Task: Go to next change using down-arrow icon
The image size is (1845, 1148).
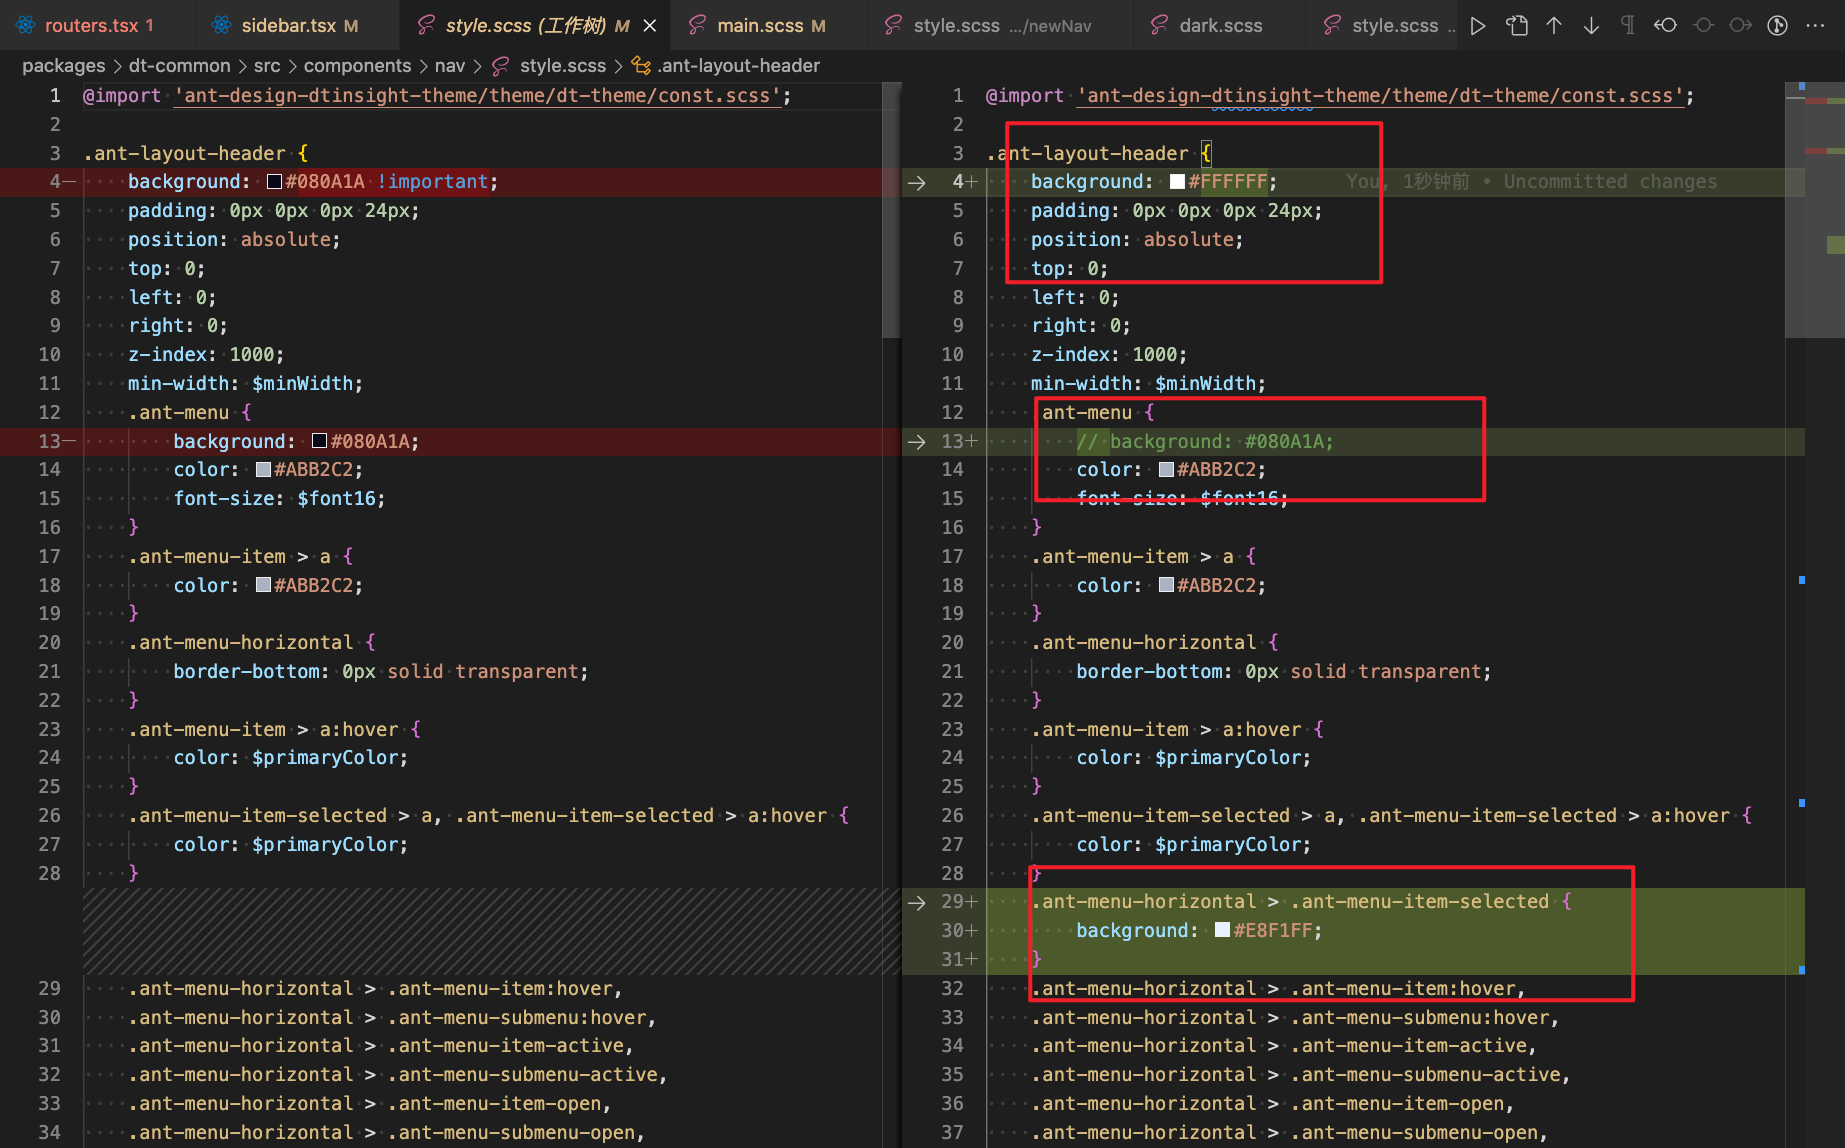Action: 1591,25
